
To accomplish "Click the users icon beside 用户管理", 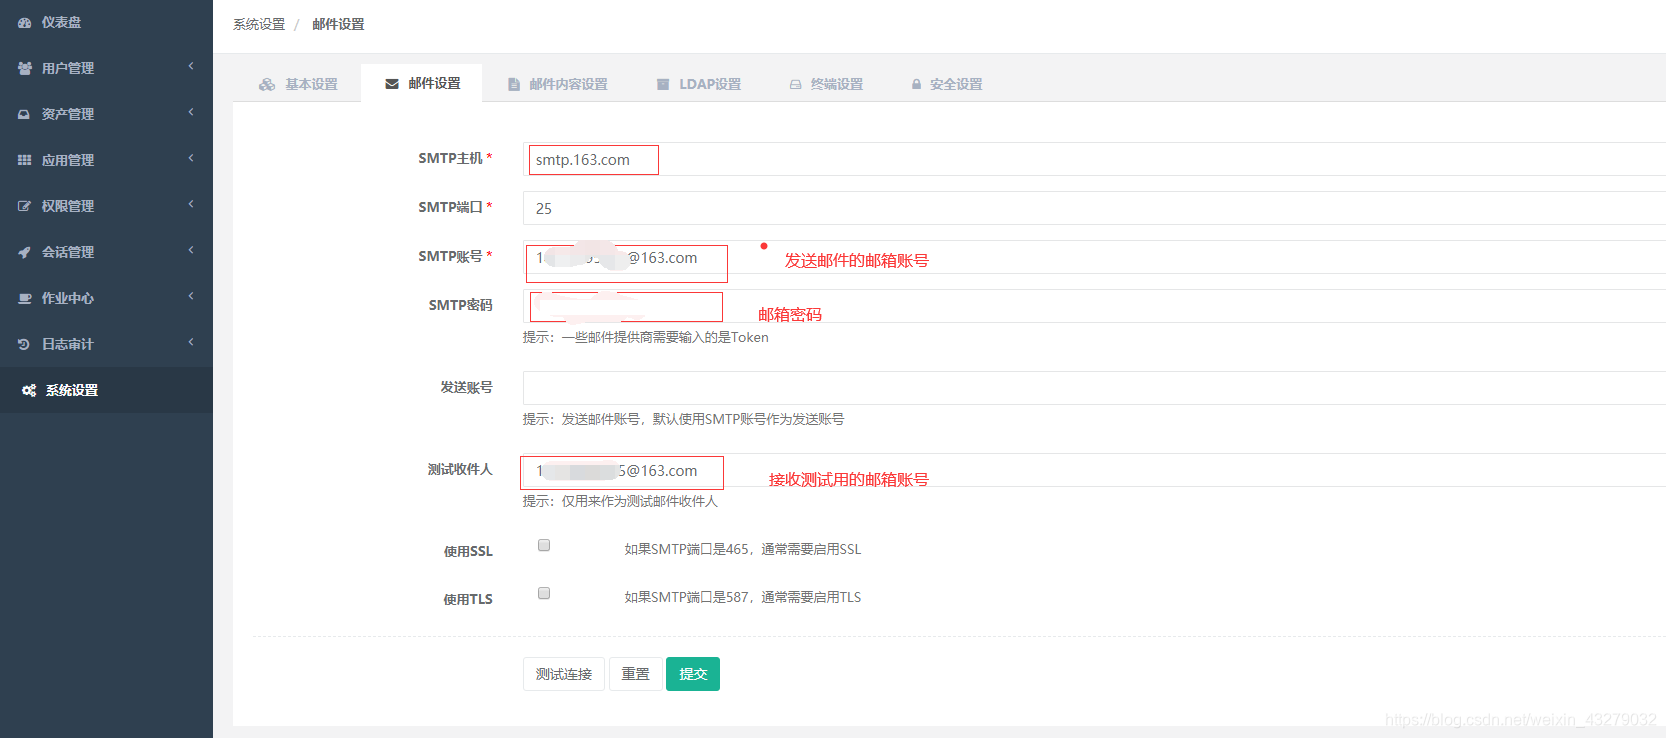I will pyautogui.click(x=25, y=69).
